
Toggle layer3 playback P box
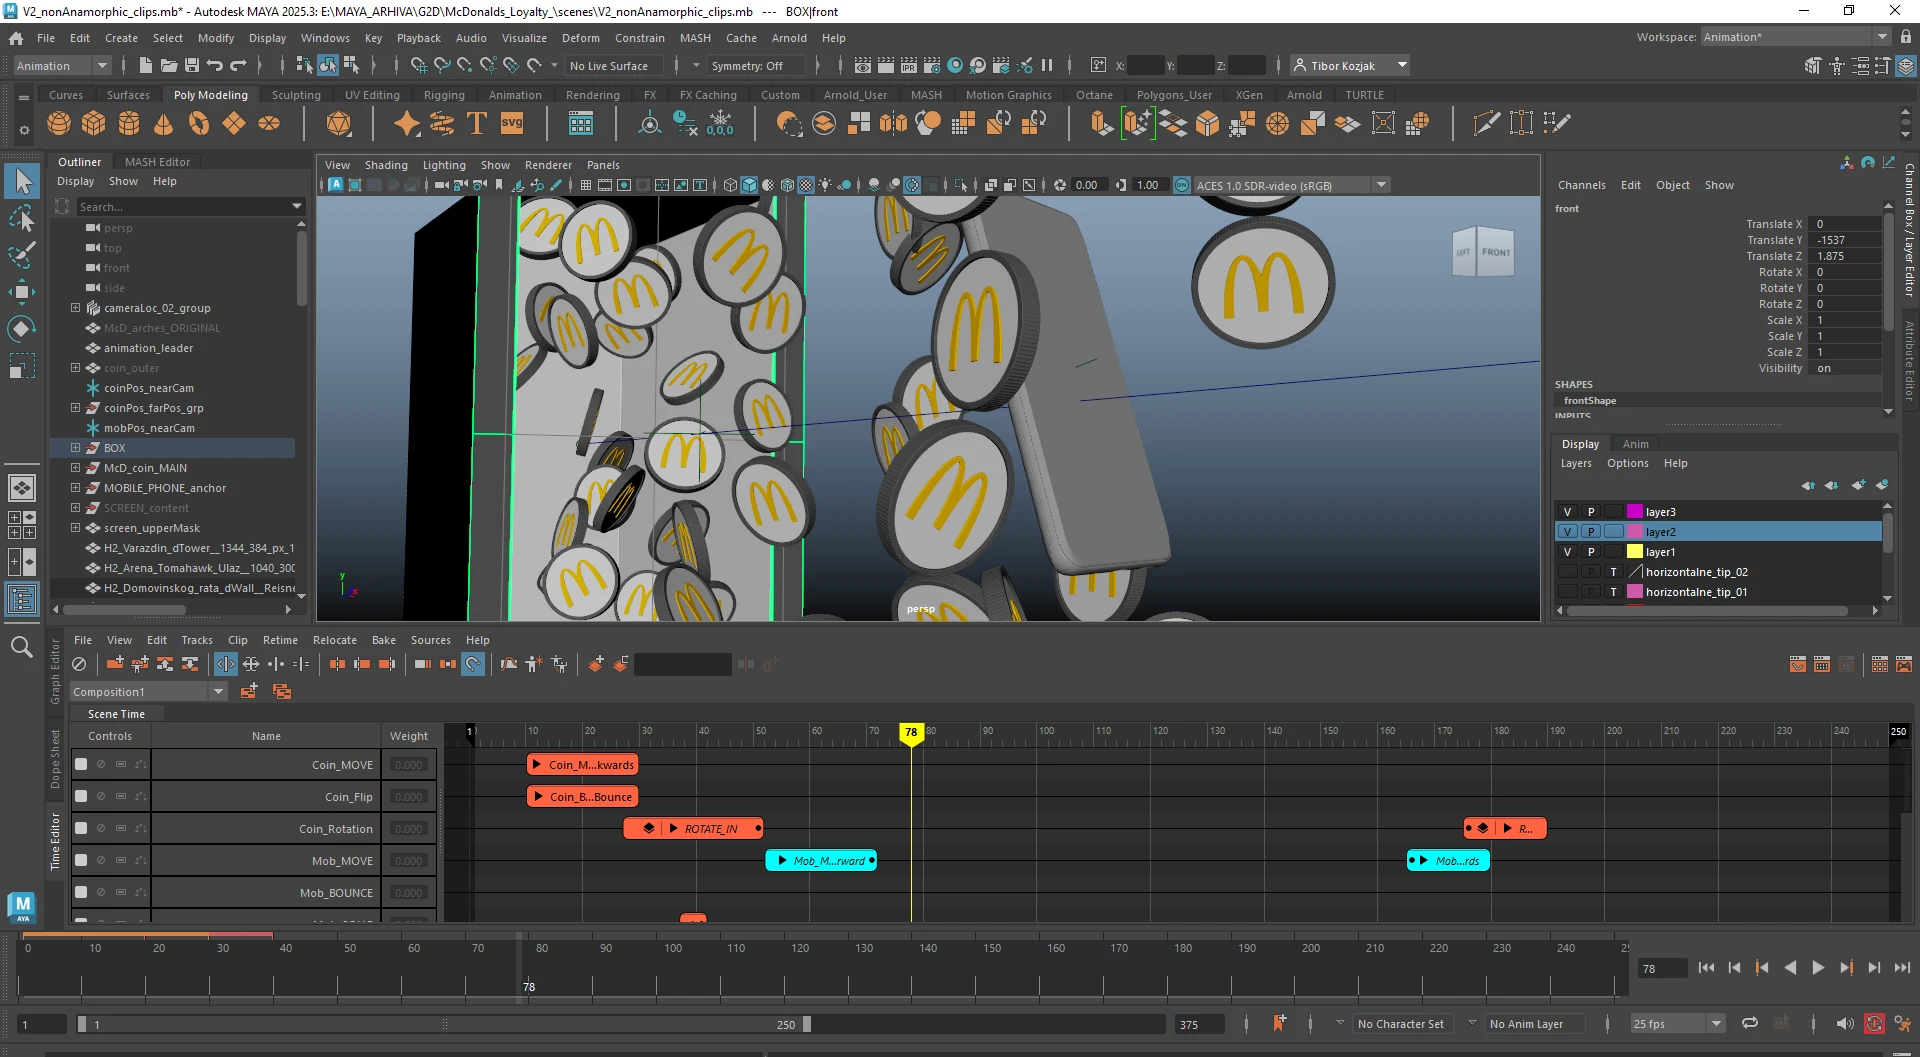point(1591,512)
